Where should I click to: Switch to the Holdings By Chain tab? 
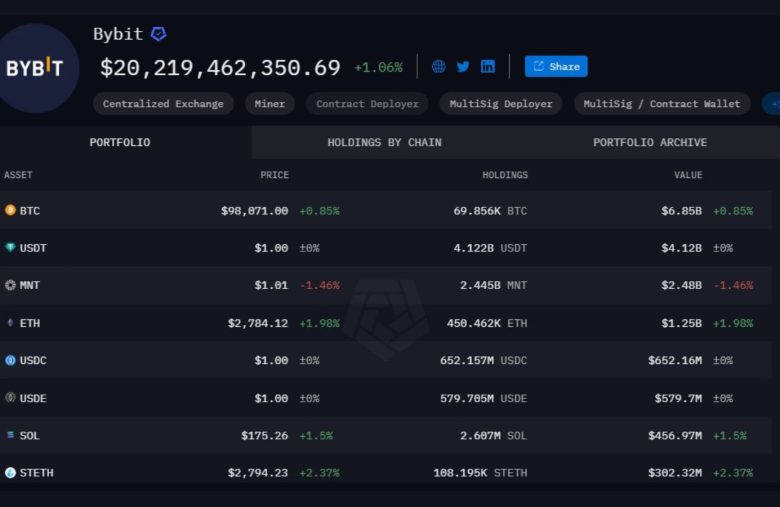point(385,142)
